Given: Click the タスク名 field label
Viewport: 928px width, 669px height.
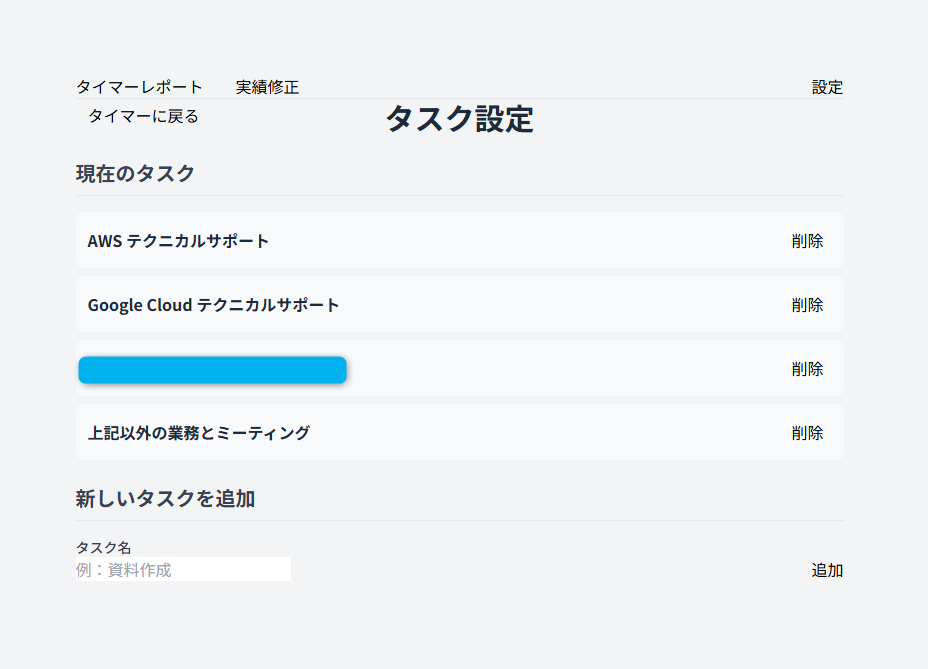Looking at the screenshot, I should coord(104,547).
